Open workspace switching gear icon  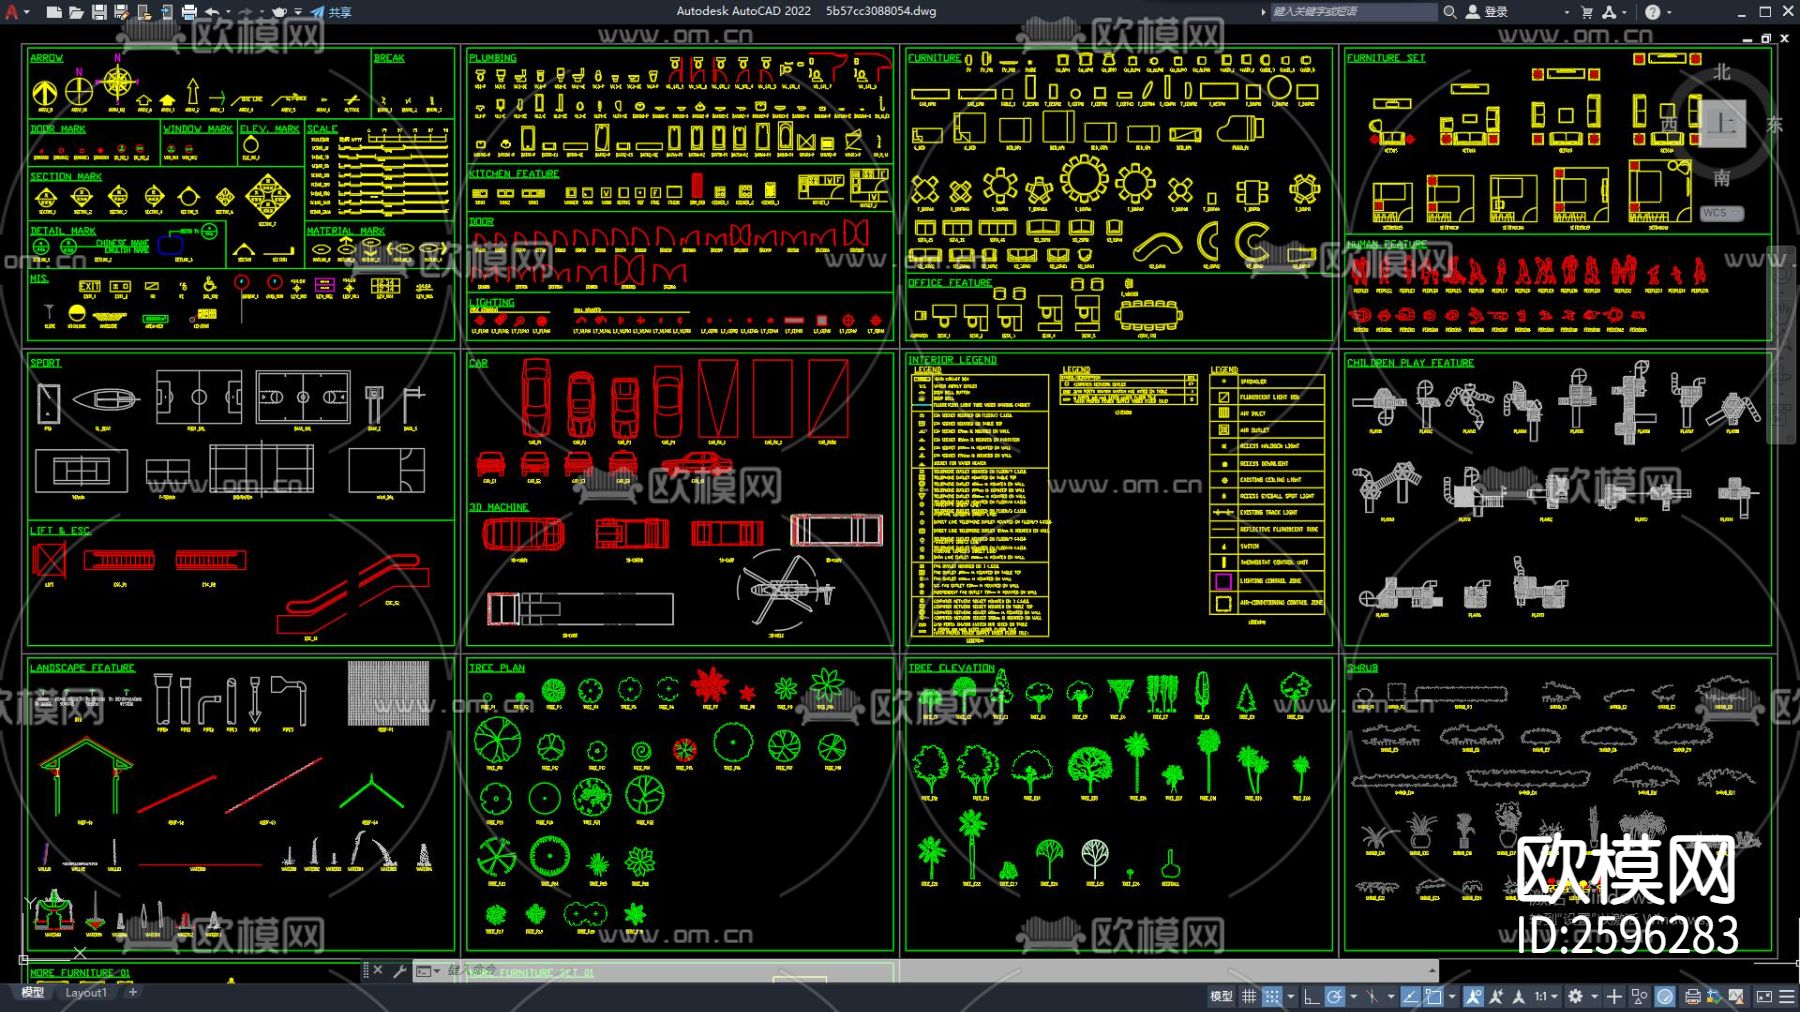1575,997
